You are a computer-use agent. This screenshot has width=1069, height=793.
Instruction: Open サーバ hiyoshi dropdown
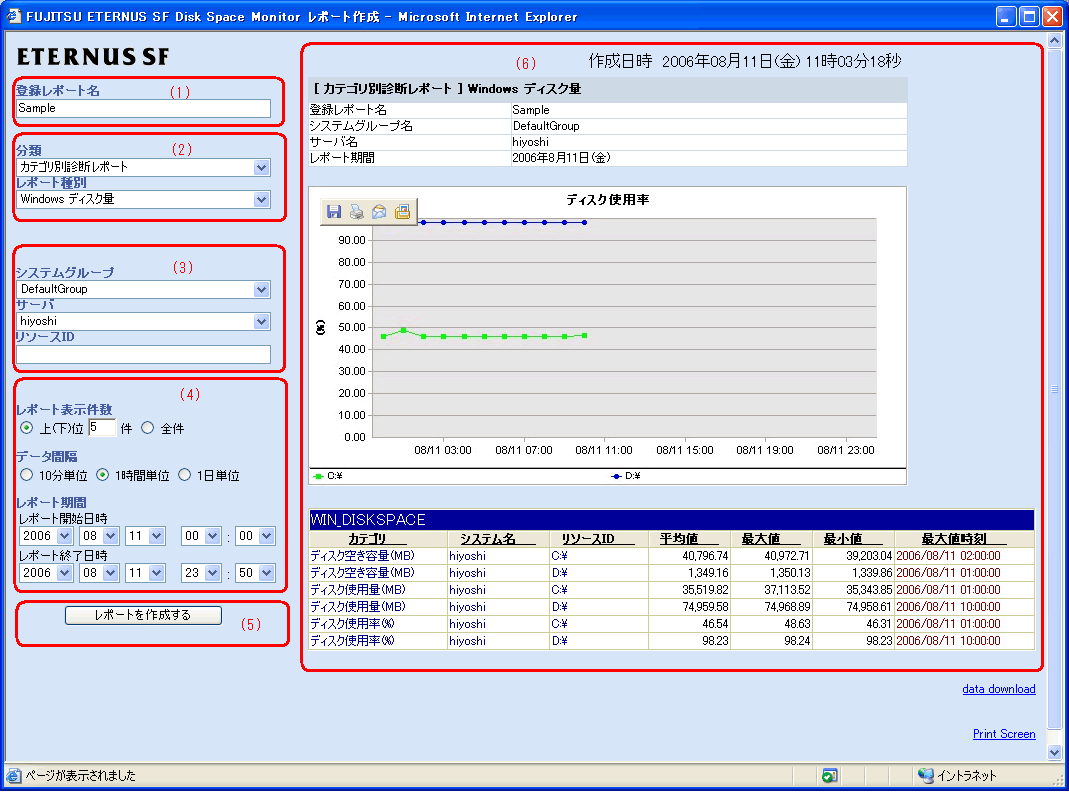point(262,321)
